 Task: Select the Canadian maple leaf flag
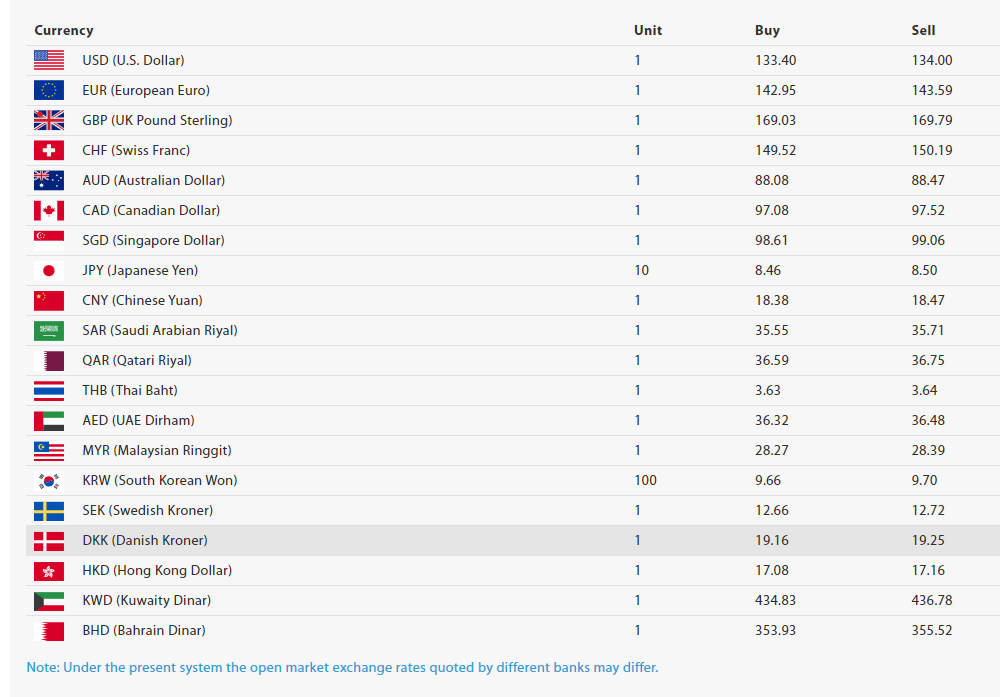(48, 210)
